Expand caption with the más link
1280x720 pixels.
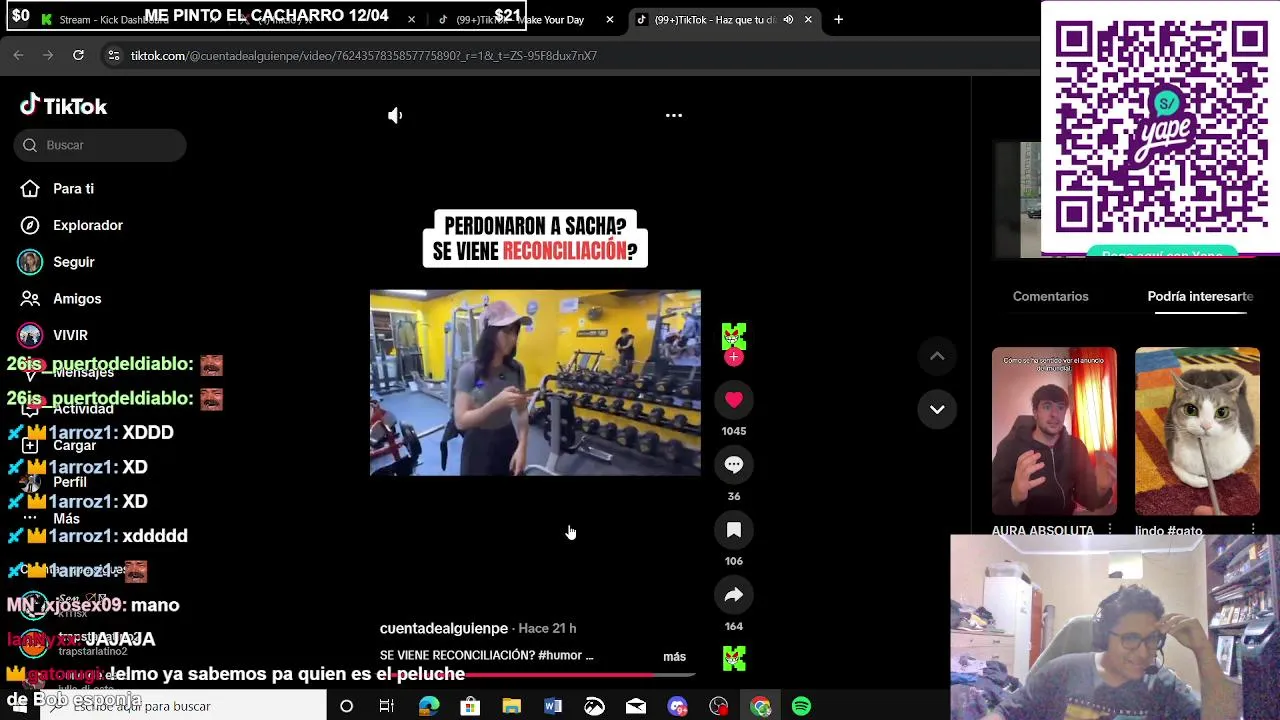tap(674, 657)
